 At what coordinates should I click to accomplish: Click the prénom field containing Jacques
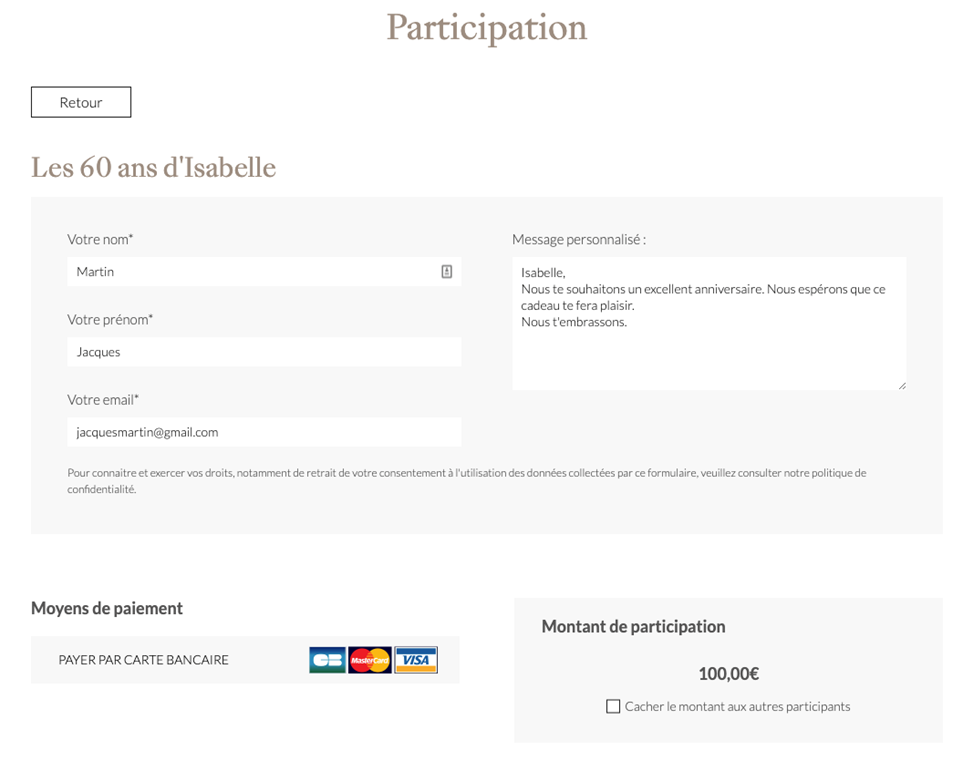(264, 352)
